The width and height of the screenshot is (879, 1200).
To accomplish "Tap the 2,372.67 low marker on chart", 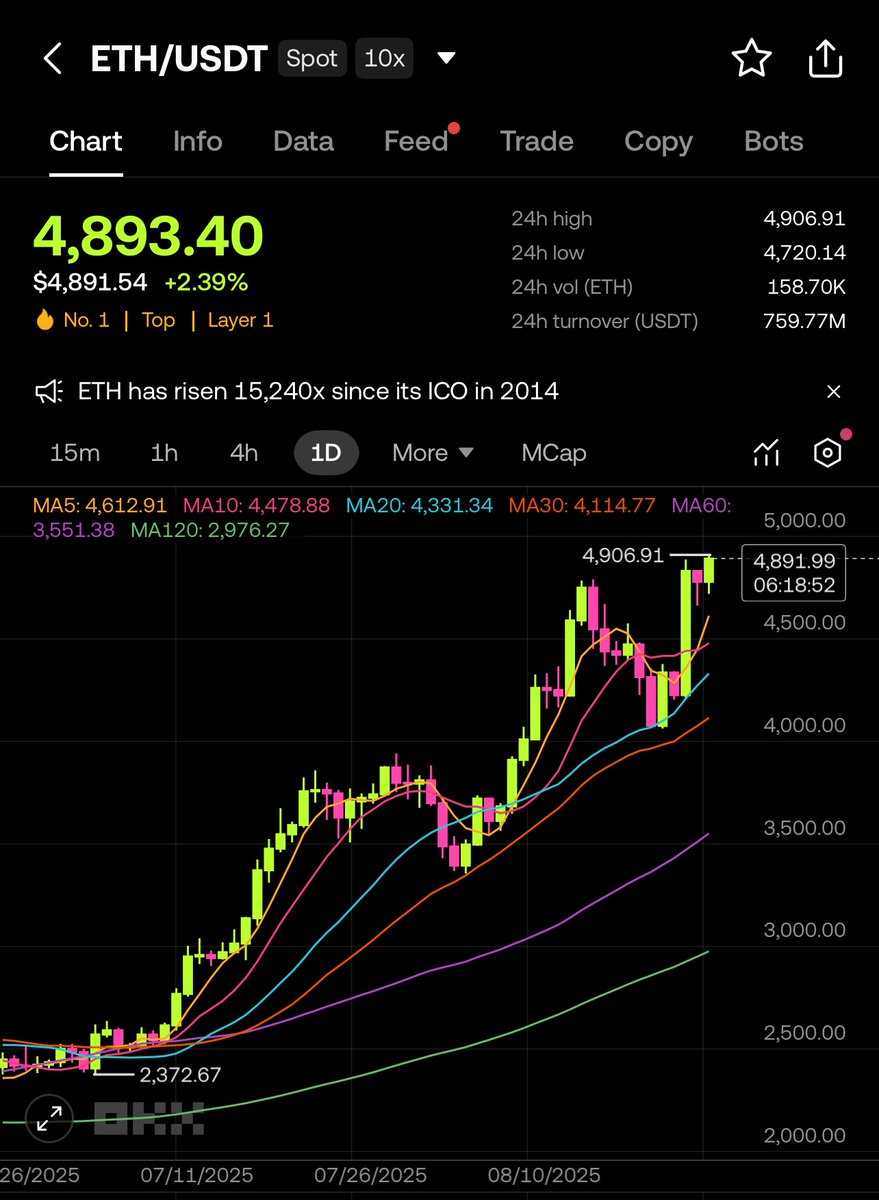I will [180, 1075].
